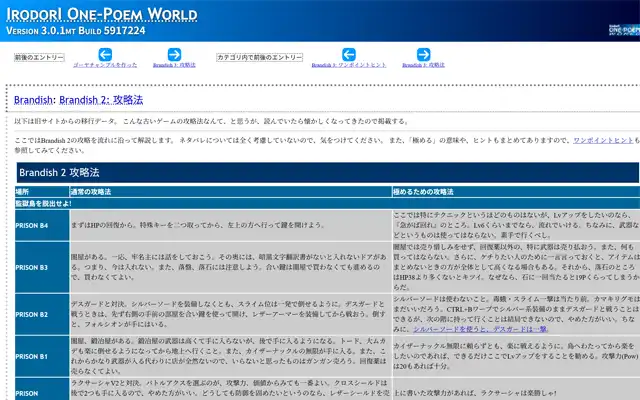Open the シルバーソードを使うと、デスガードは一撃 link
The image size is (640, 400).
pos(480,329)
